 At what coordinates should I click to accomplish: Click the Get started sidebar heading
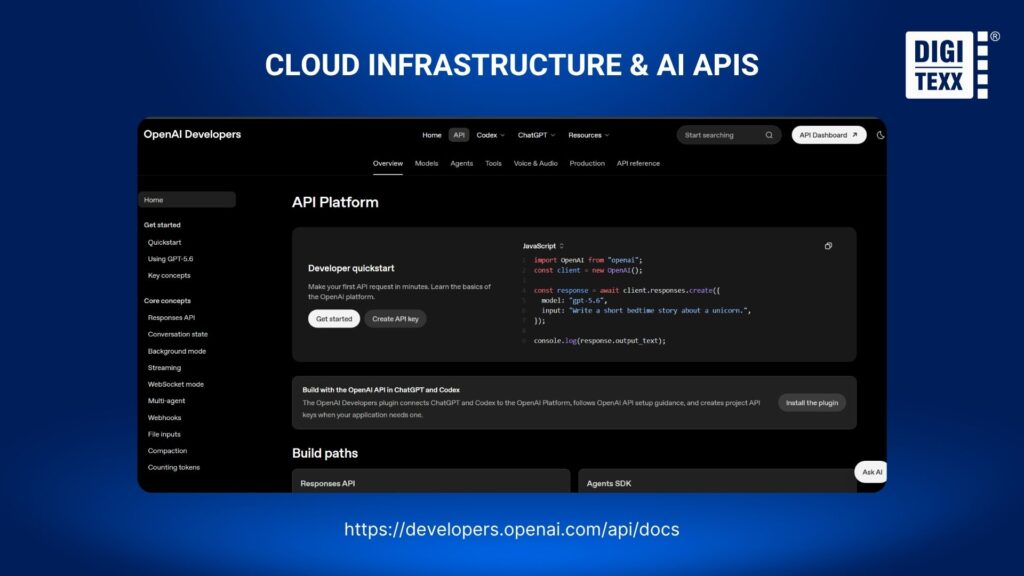tap(162, 225)
